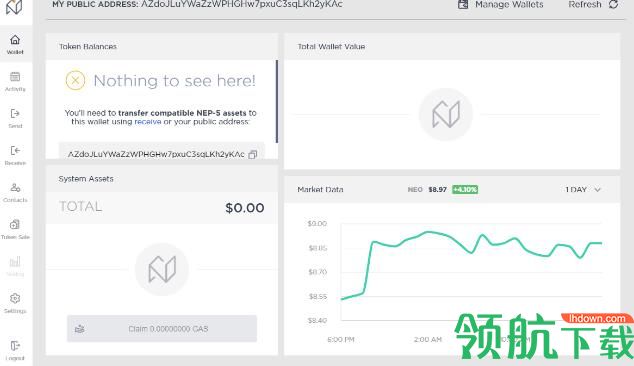Open the Receive page in sidebar

[15, 155]
